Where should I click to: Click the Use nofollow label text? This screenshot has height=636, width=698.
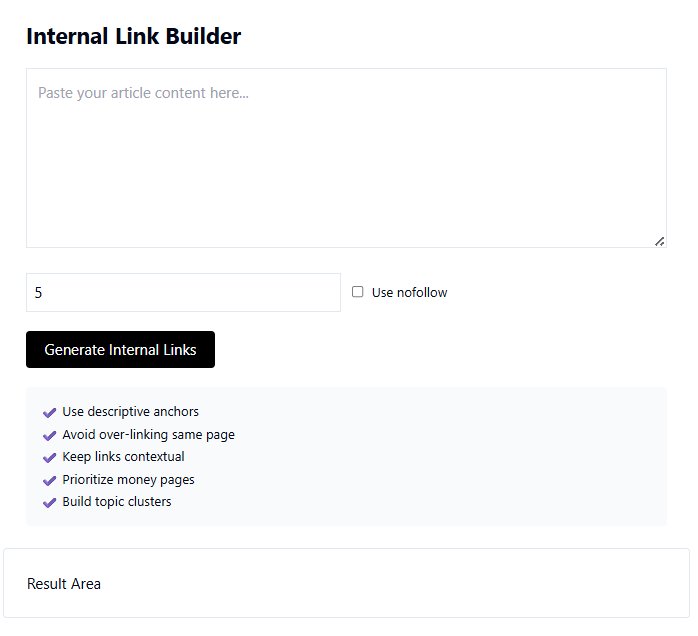pos(409,293)
